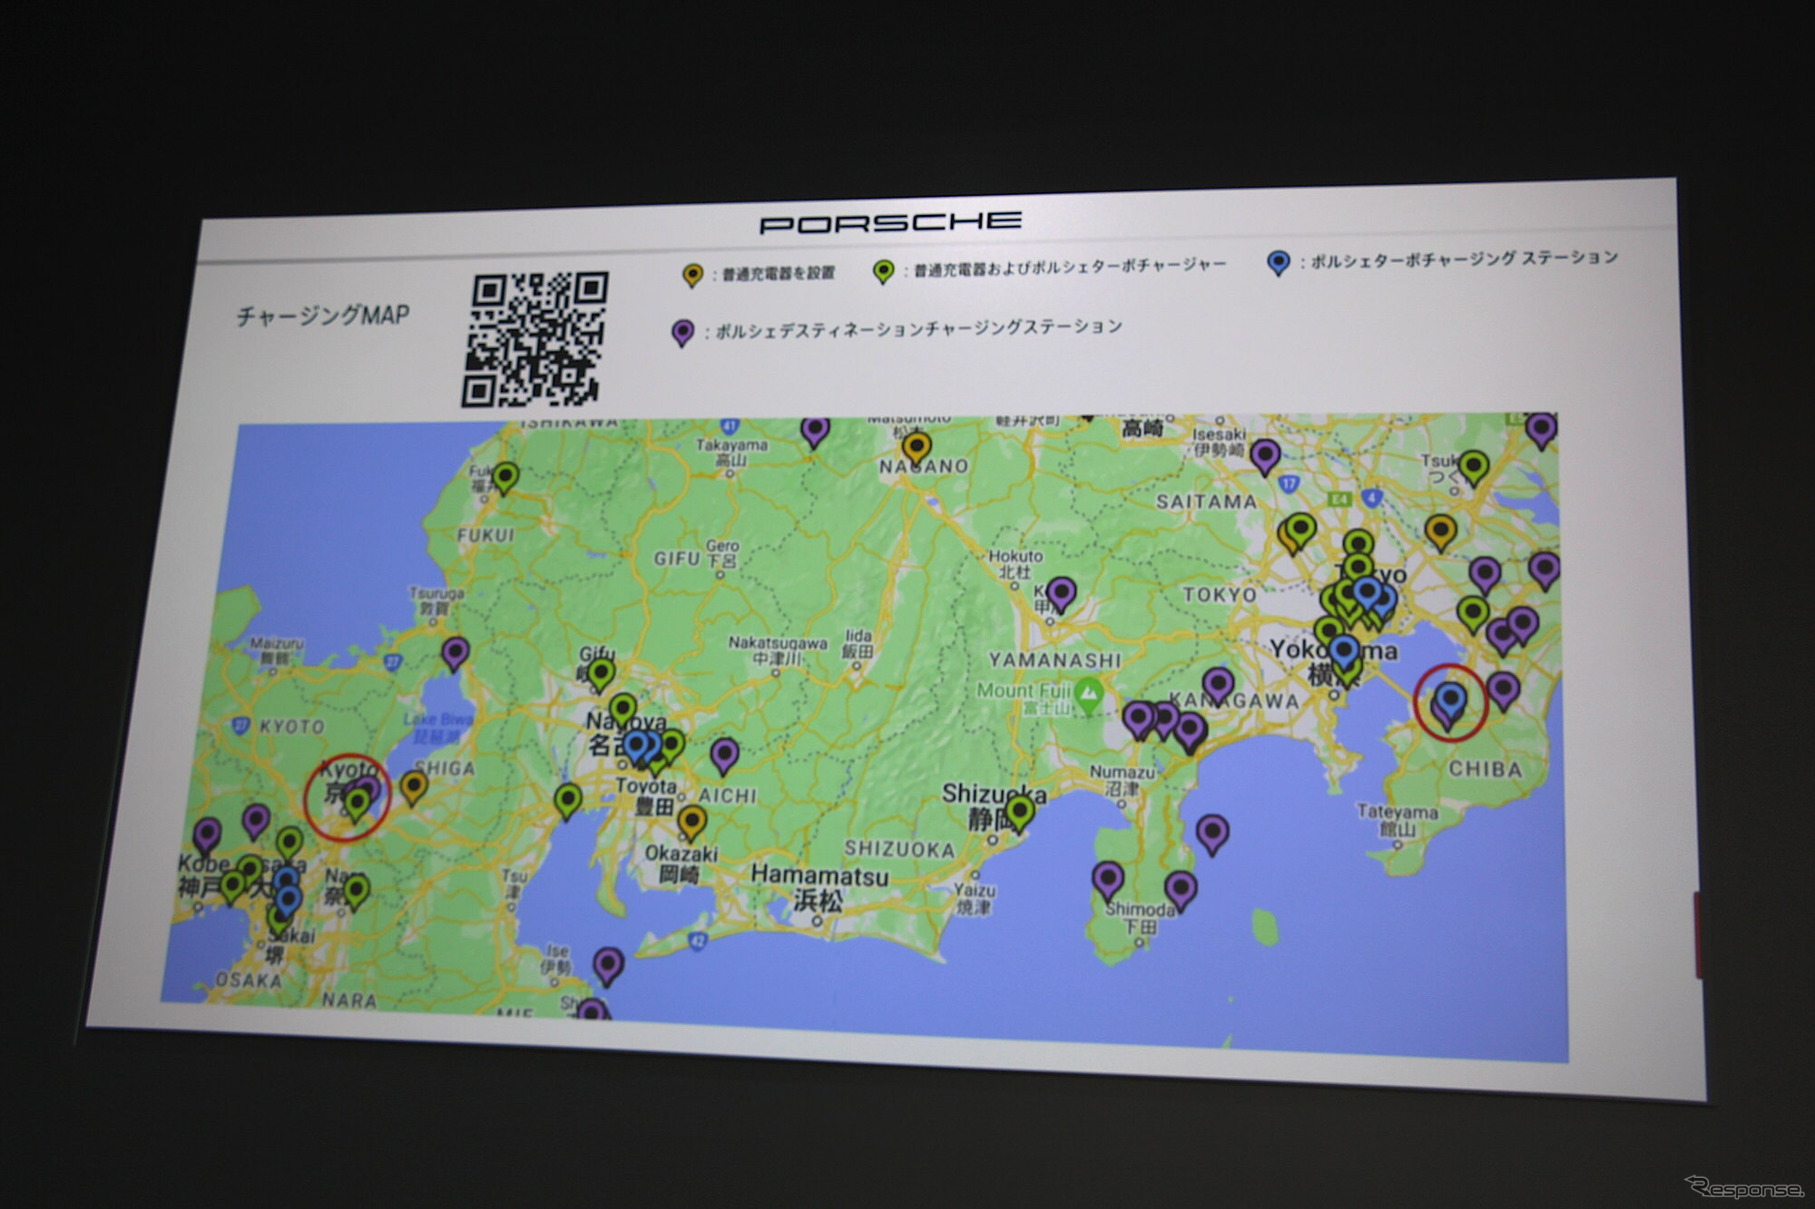Click the チャージングMAP title text
The image size is (1815, 1209).
click(x=322, y=316)
